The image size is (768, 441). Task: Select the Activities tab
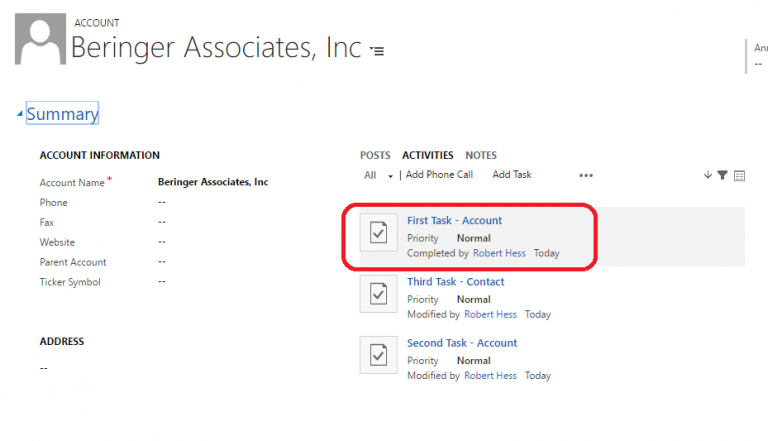click(427, 155)
